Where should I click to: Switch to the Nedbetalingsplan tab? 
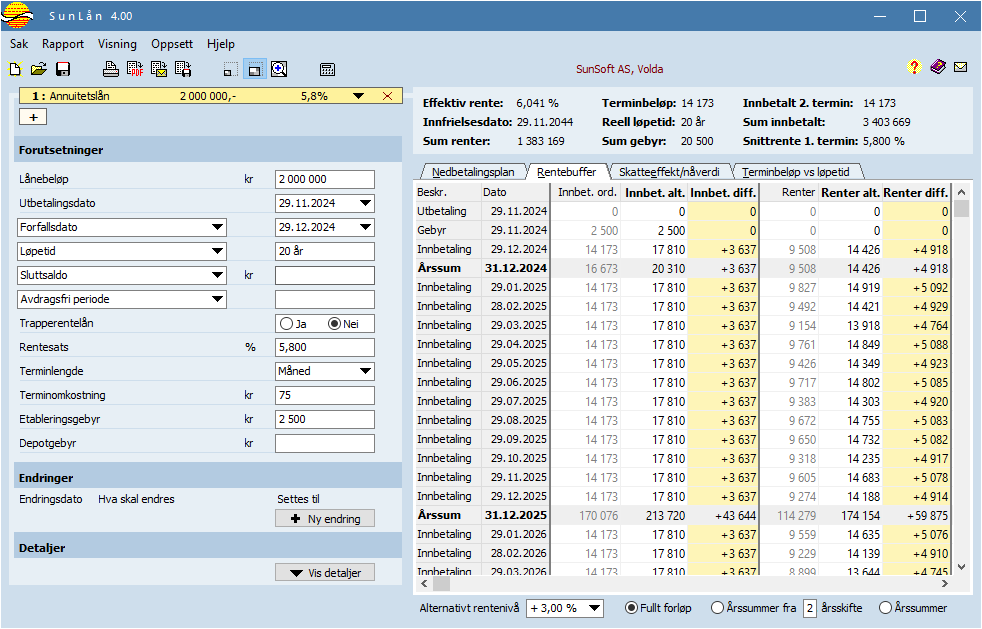(473, 171)
